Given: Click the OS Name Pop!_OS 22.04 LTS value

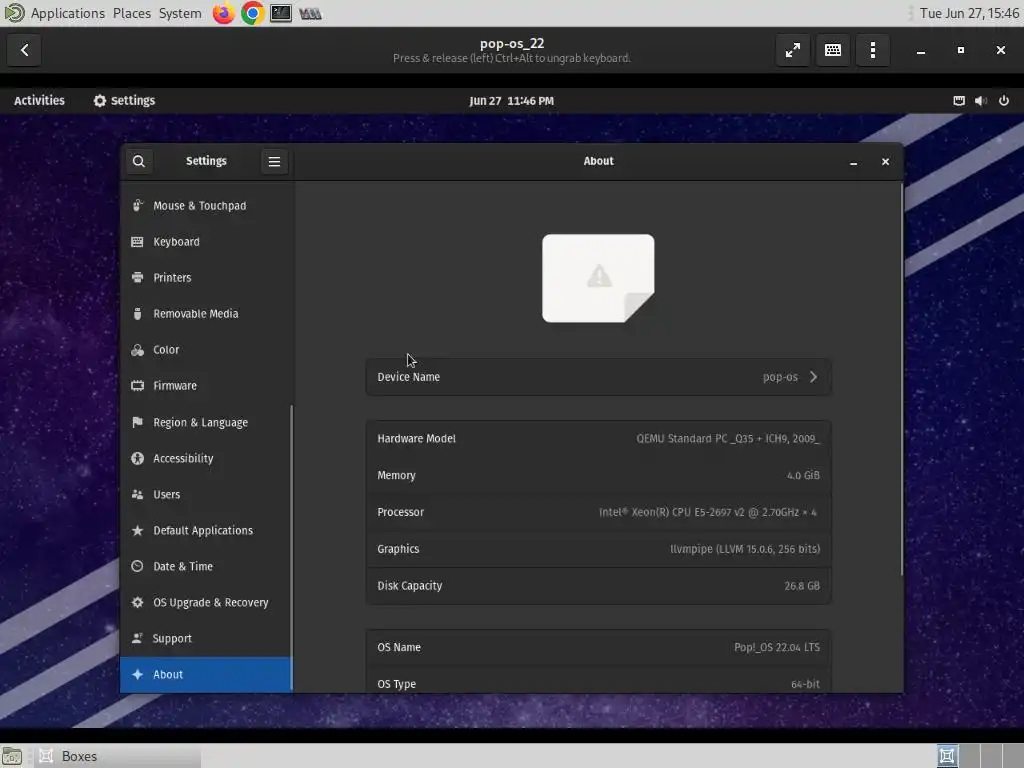Looking at the screenshot, I should coord(776,647).
